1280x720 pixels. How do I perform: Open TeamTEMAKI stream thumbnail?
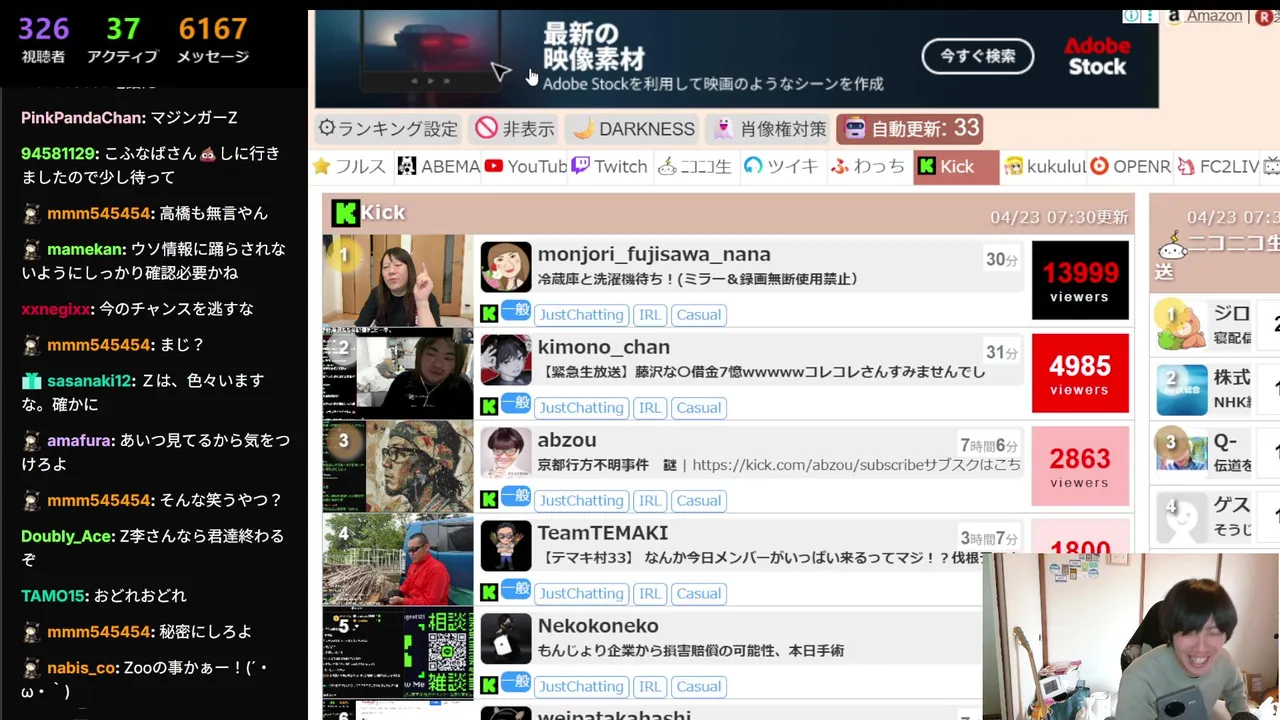[x=397, y=559]
